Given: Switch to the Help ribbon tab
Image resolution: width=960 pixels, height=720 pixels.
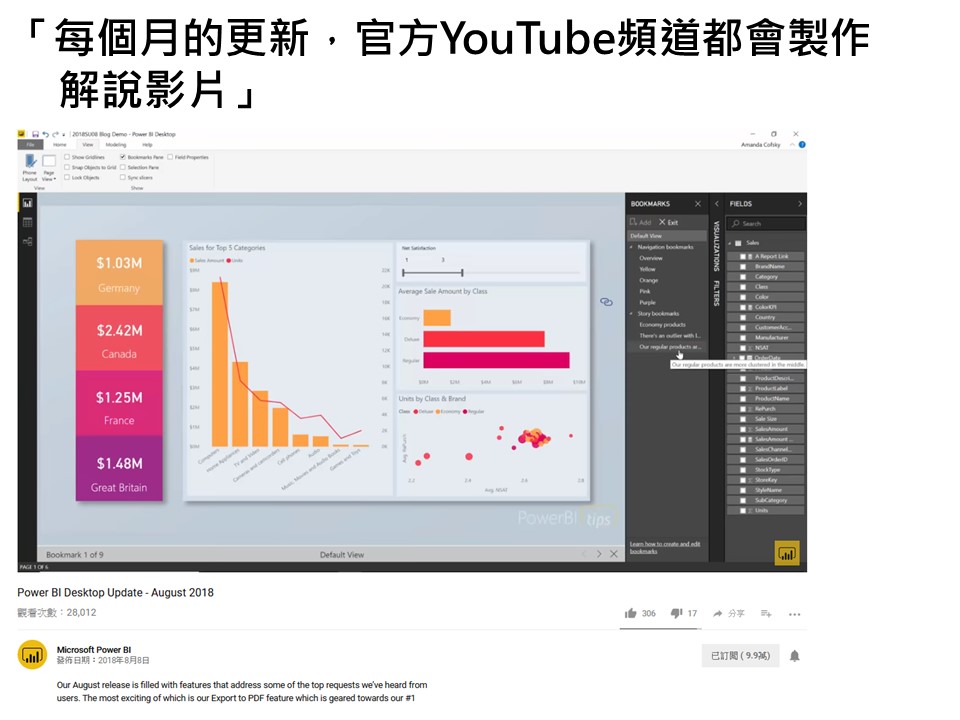Looking at the screenshot, I should pos(147,144).
